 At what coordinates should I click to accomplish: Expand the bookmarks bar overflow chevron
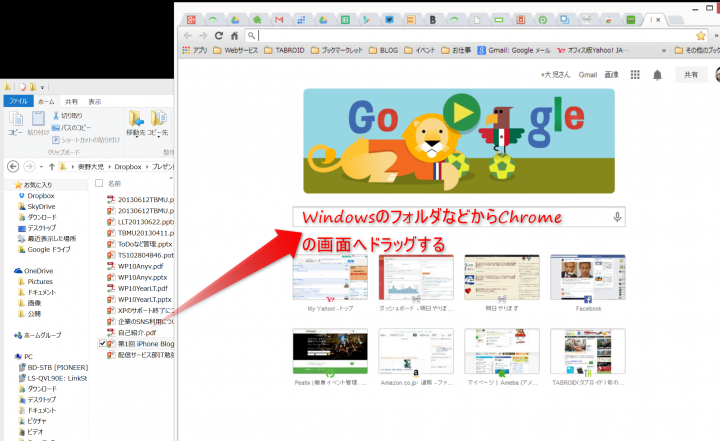point(664,51)
